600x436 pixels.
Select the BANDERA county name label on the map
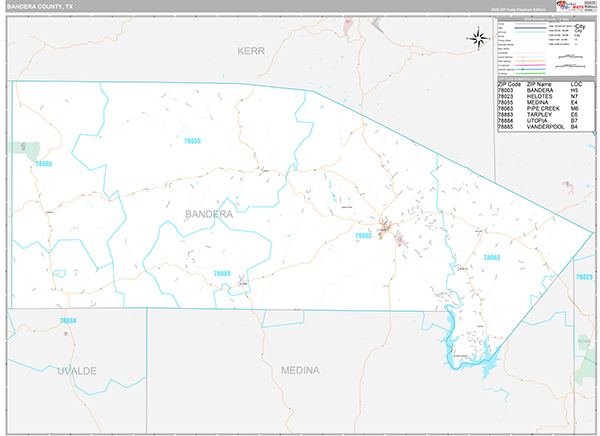[x=208, y=214]
